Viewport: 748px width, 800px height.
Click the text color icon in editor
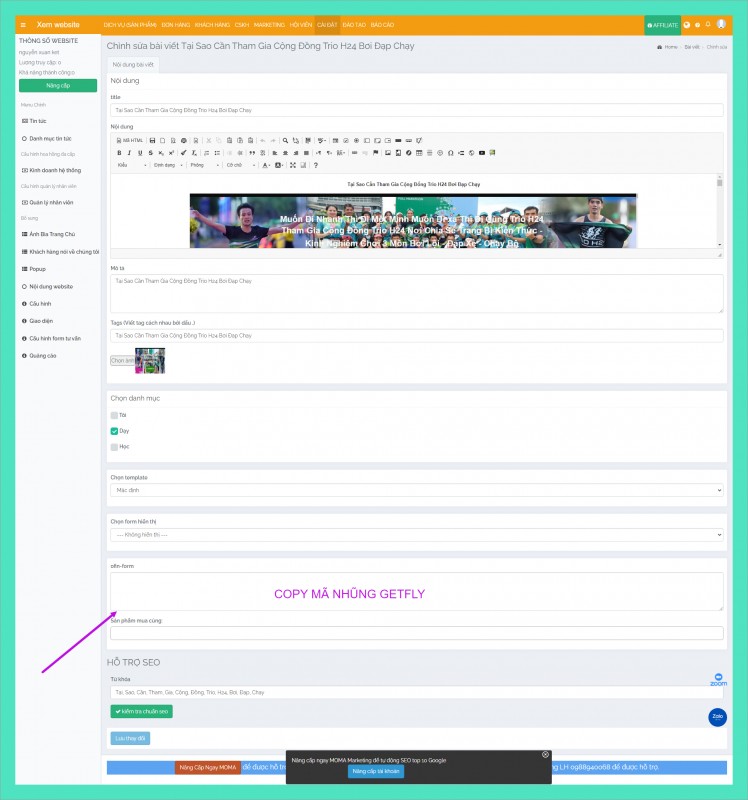click(266, 165)
